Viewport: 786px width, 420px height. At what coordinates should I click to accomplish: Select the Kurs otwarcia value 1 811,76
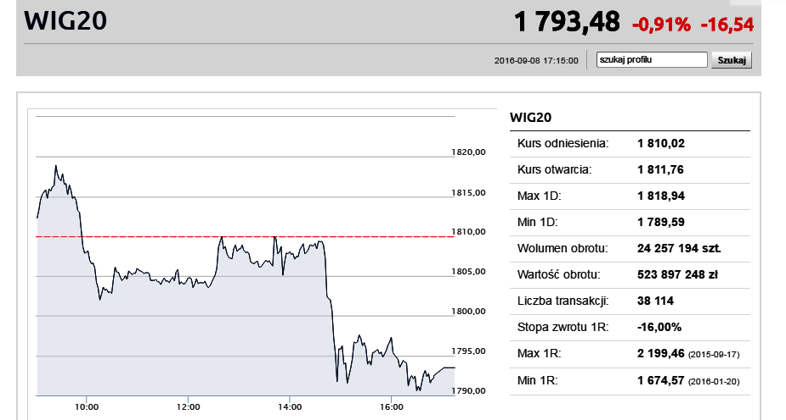point(661,170)
